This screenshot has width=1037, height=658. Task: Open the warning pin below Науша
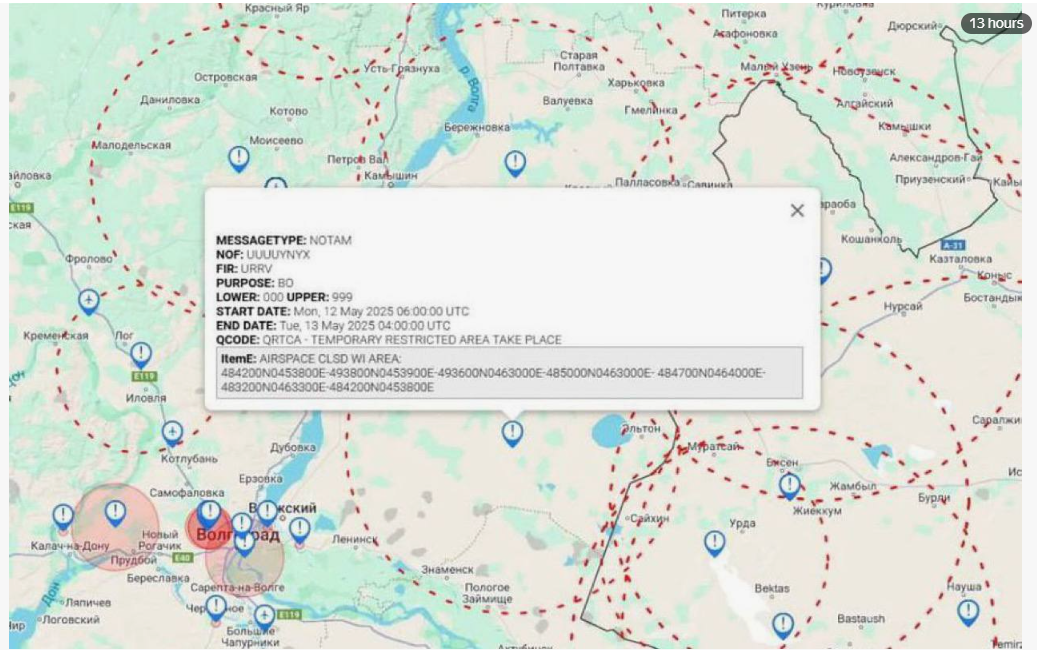(968, 612)
